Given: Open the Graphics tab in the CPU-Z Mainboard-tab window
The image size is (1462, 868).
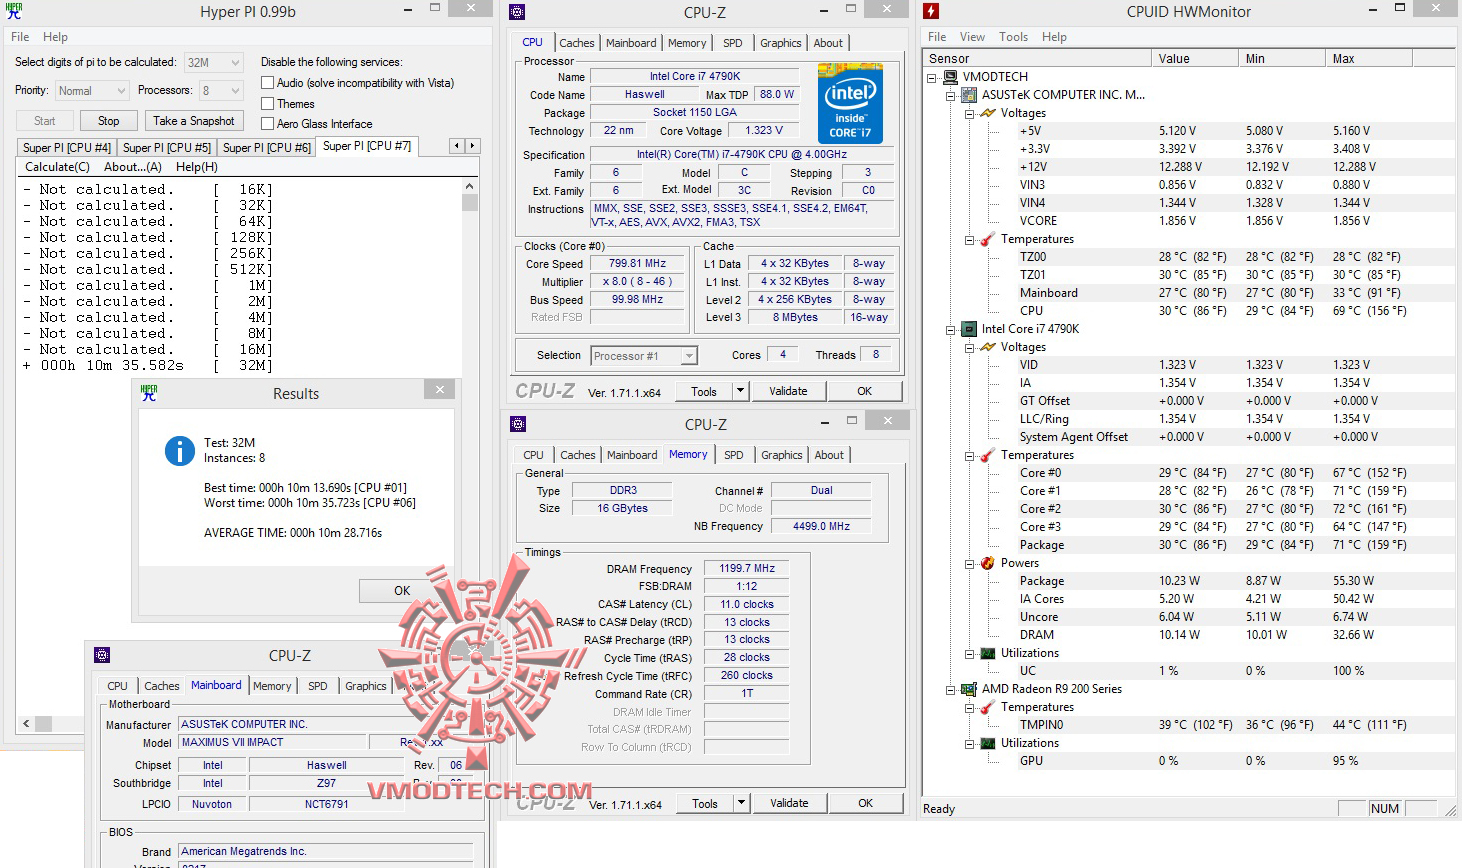Looking at the screenshot, I should [366, 686].
